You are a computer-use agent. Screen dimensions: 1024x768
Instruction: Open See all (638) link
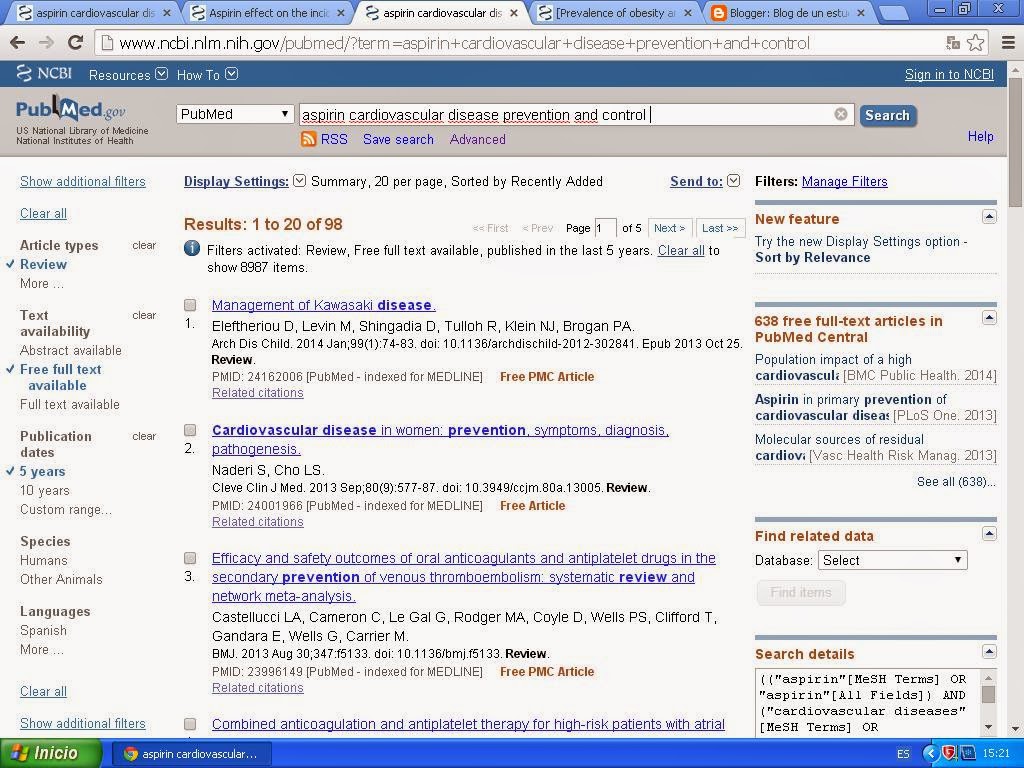point(956,481)
